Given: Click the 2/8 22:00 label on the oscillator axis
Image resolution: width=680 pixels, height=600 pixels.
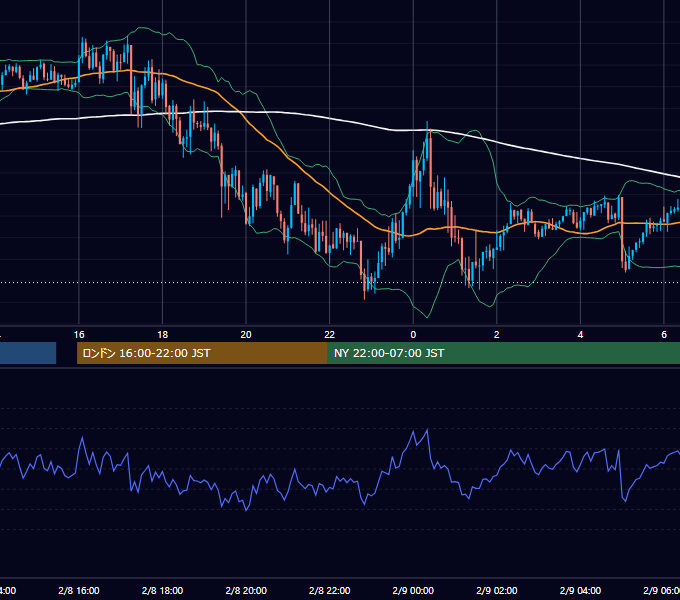Looking at the screenshot, I should [x=330, y=590].
